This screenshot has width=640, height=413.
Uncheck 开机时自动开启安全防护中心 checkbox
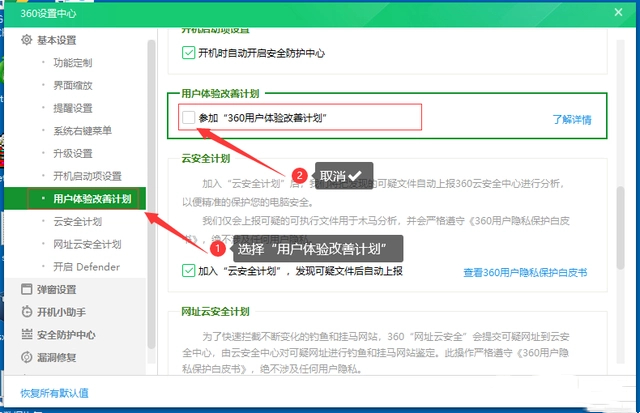point(188,53)
